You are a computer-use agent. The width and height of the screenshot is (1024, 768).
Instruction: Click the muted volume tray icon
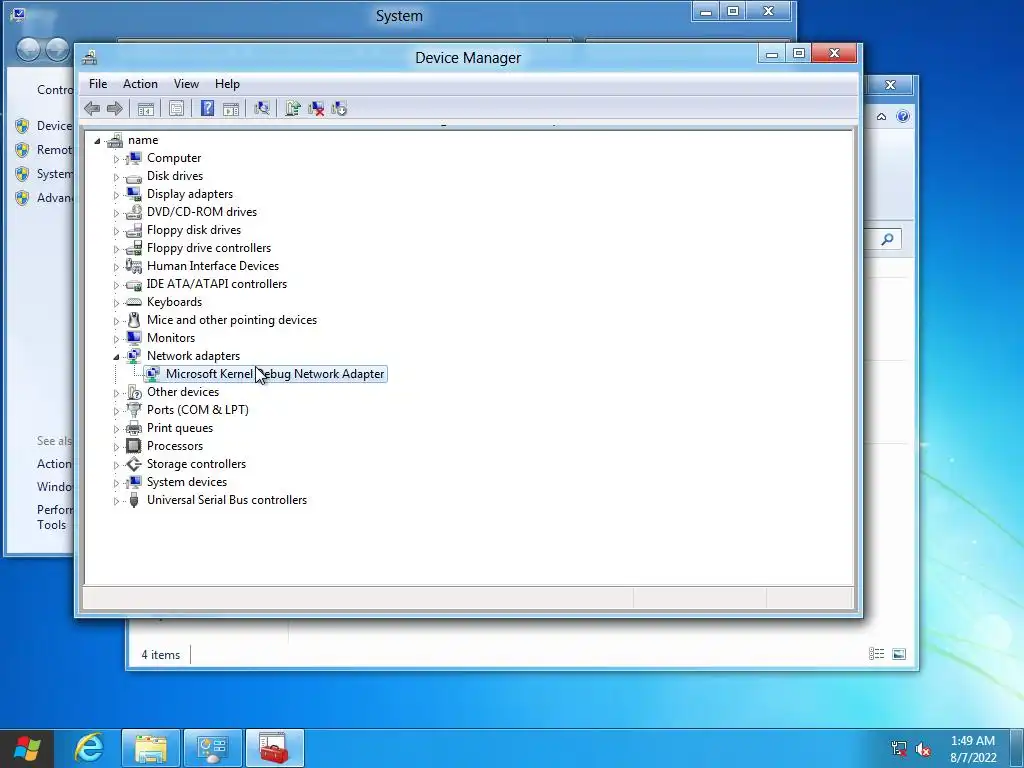click(x=923, y=748)
